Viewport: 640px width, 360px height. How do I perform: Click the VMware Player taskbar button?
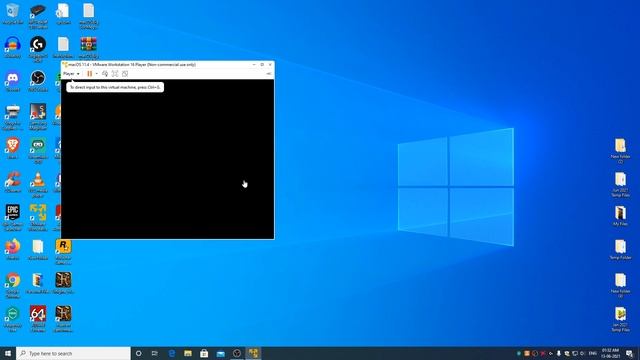[x=253, y=353]
